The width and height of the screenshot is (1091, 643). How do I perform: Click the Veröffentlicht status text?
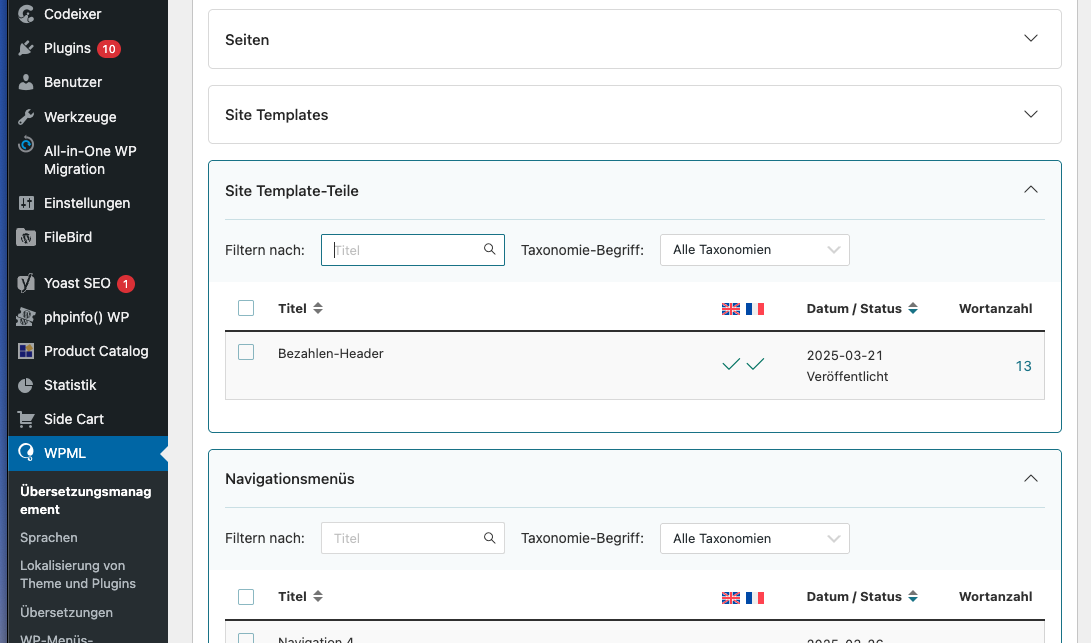click(847, 376)
